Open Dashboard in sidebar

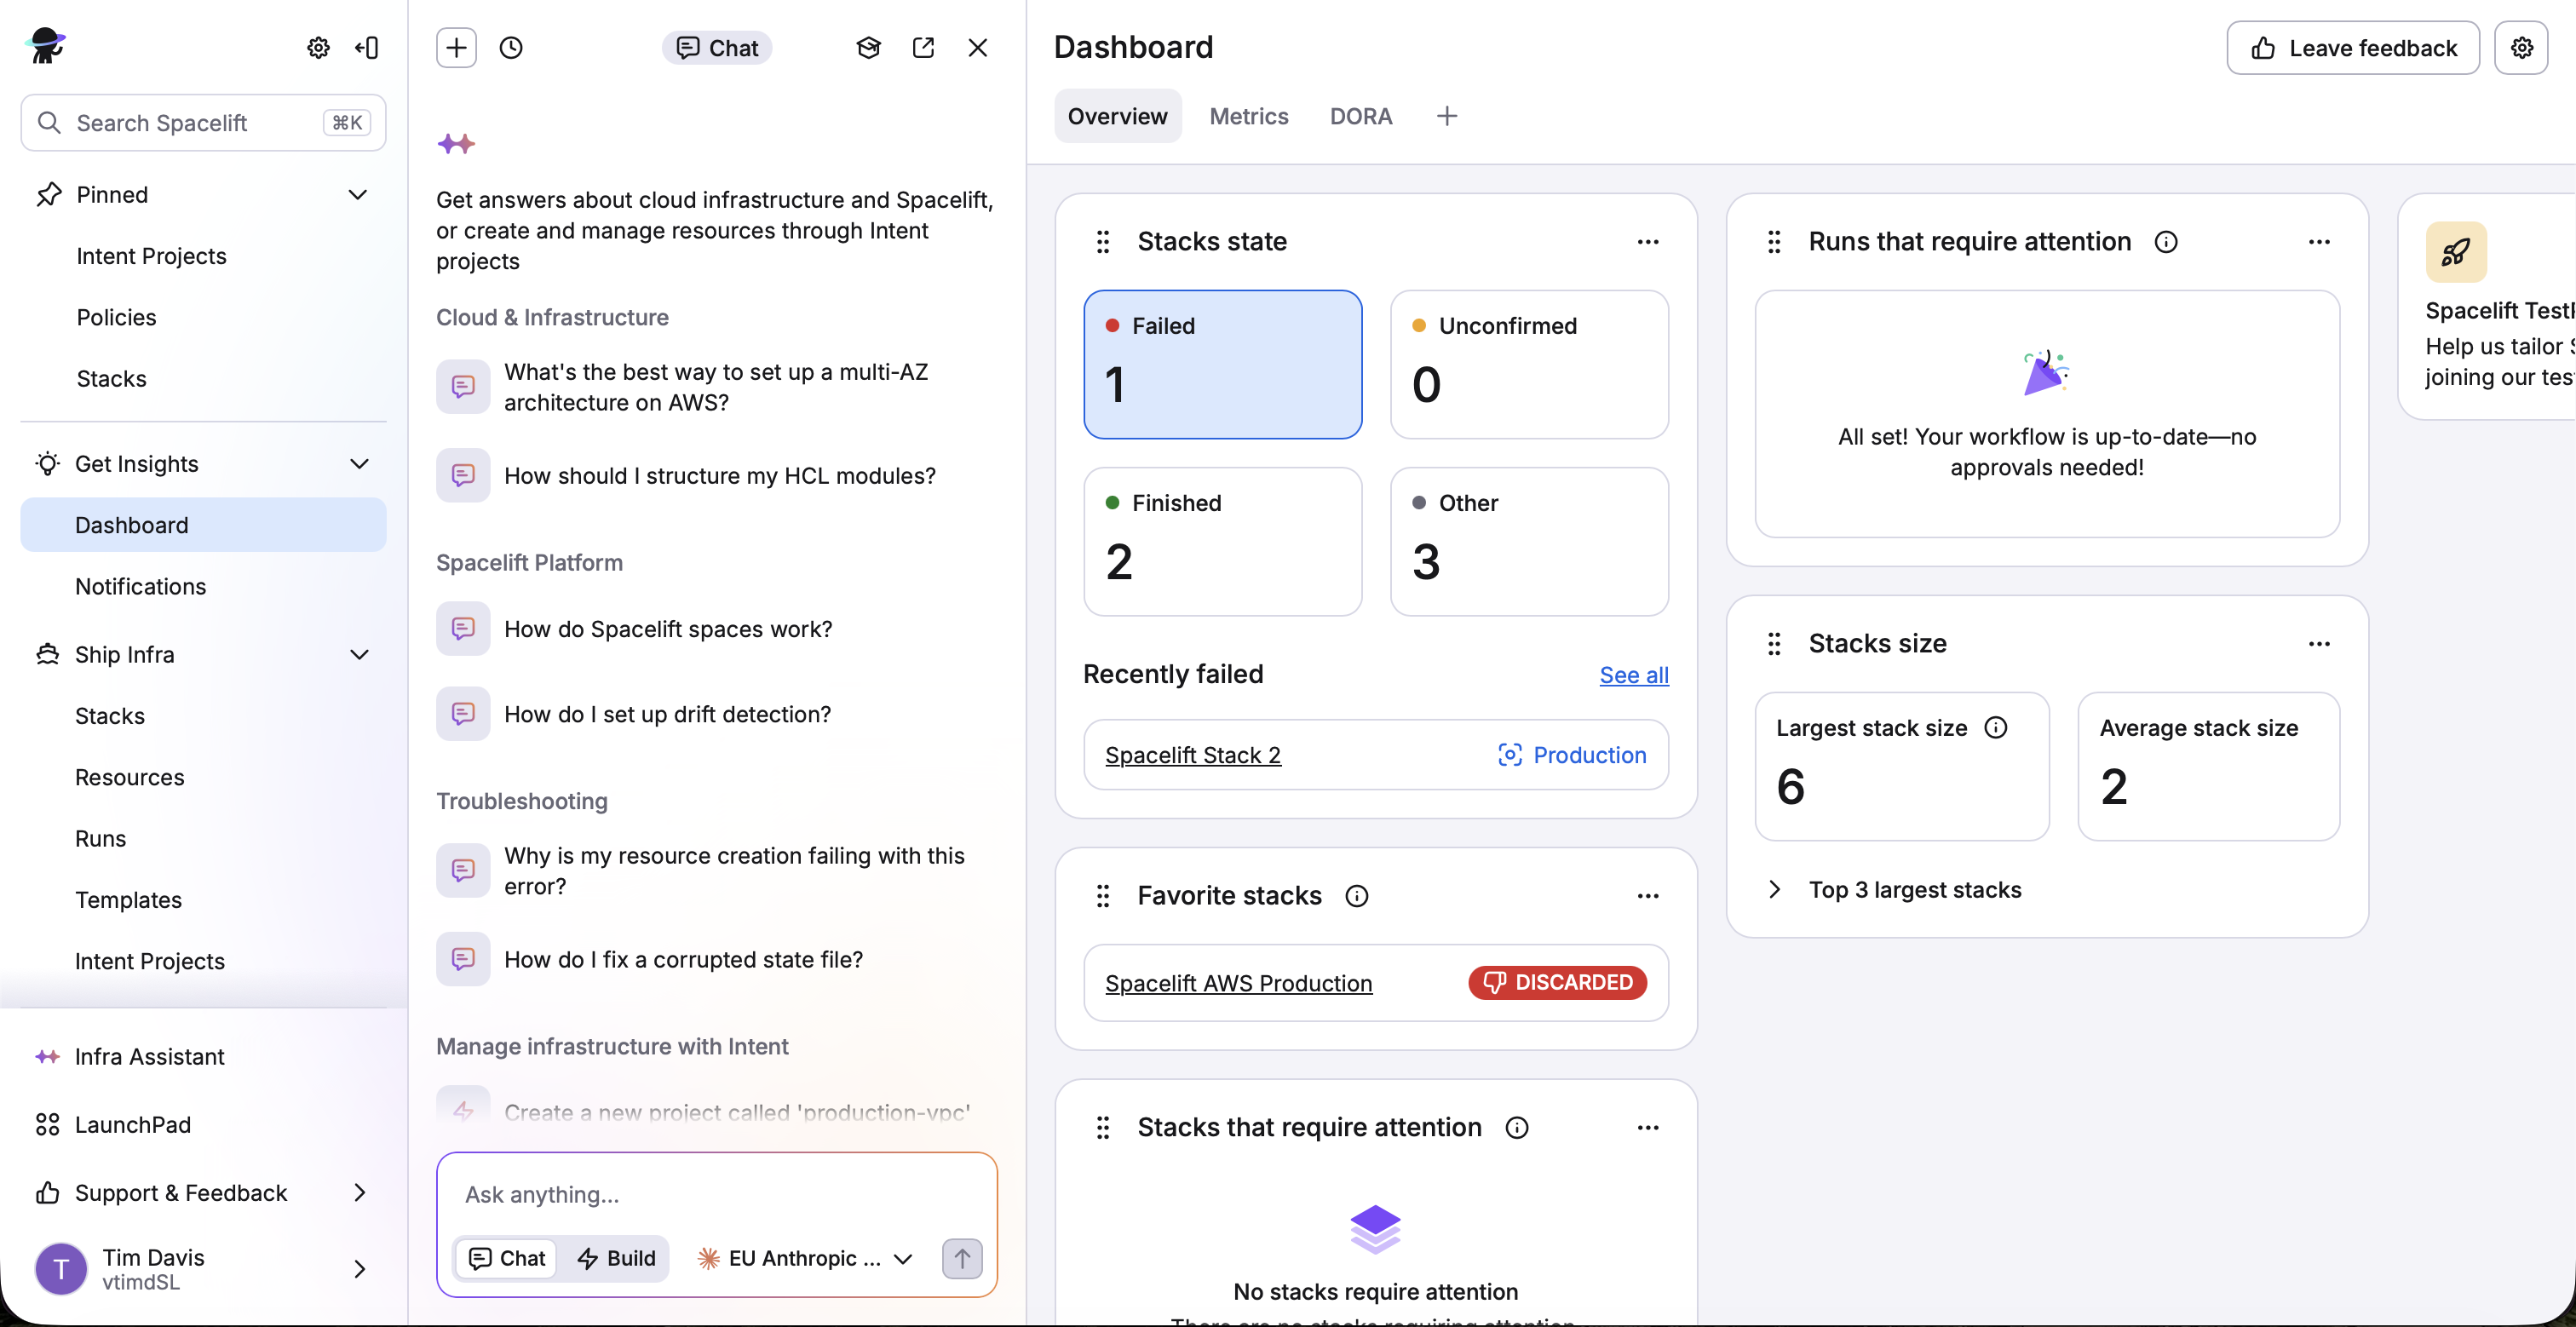coord(203,525)
